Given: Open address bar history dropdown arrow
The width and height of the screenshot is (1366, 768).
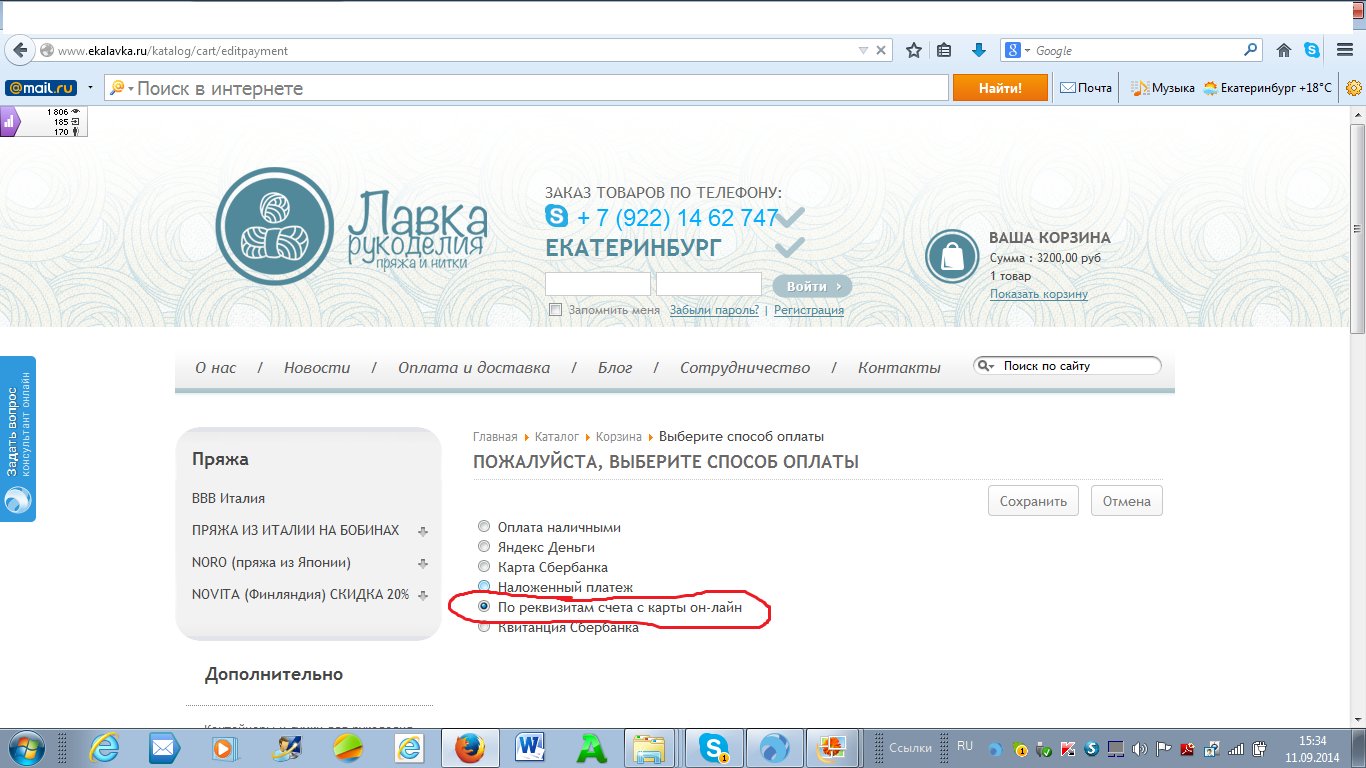Looking at the screenshot, I should (x=863, y=50).
